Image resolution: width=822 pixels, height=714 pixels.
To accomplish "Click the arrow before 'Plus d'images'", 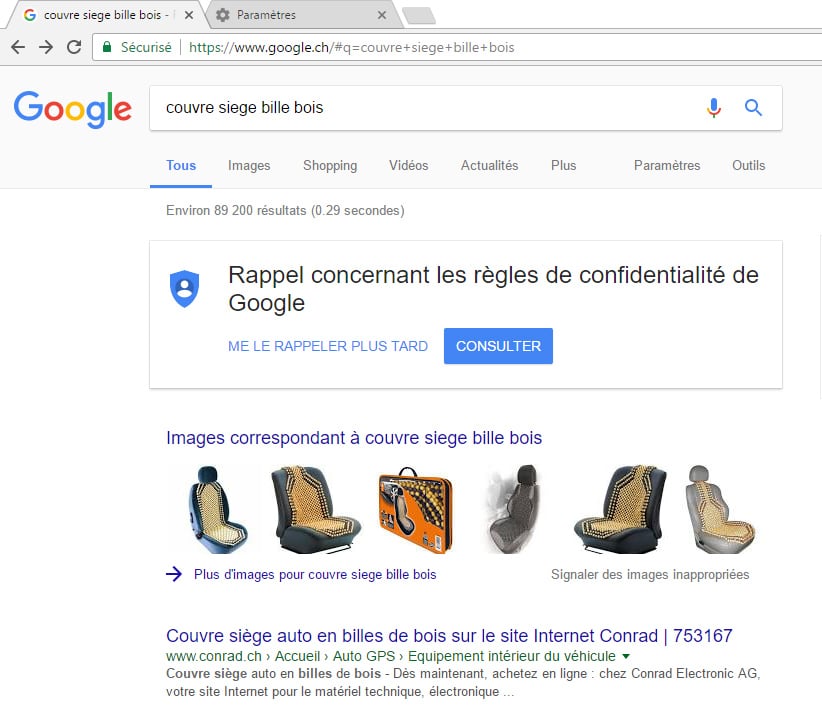I will 174,574.
